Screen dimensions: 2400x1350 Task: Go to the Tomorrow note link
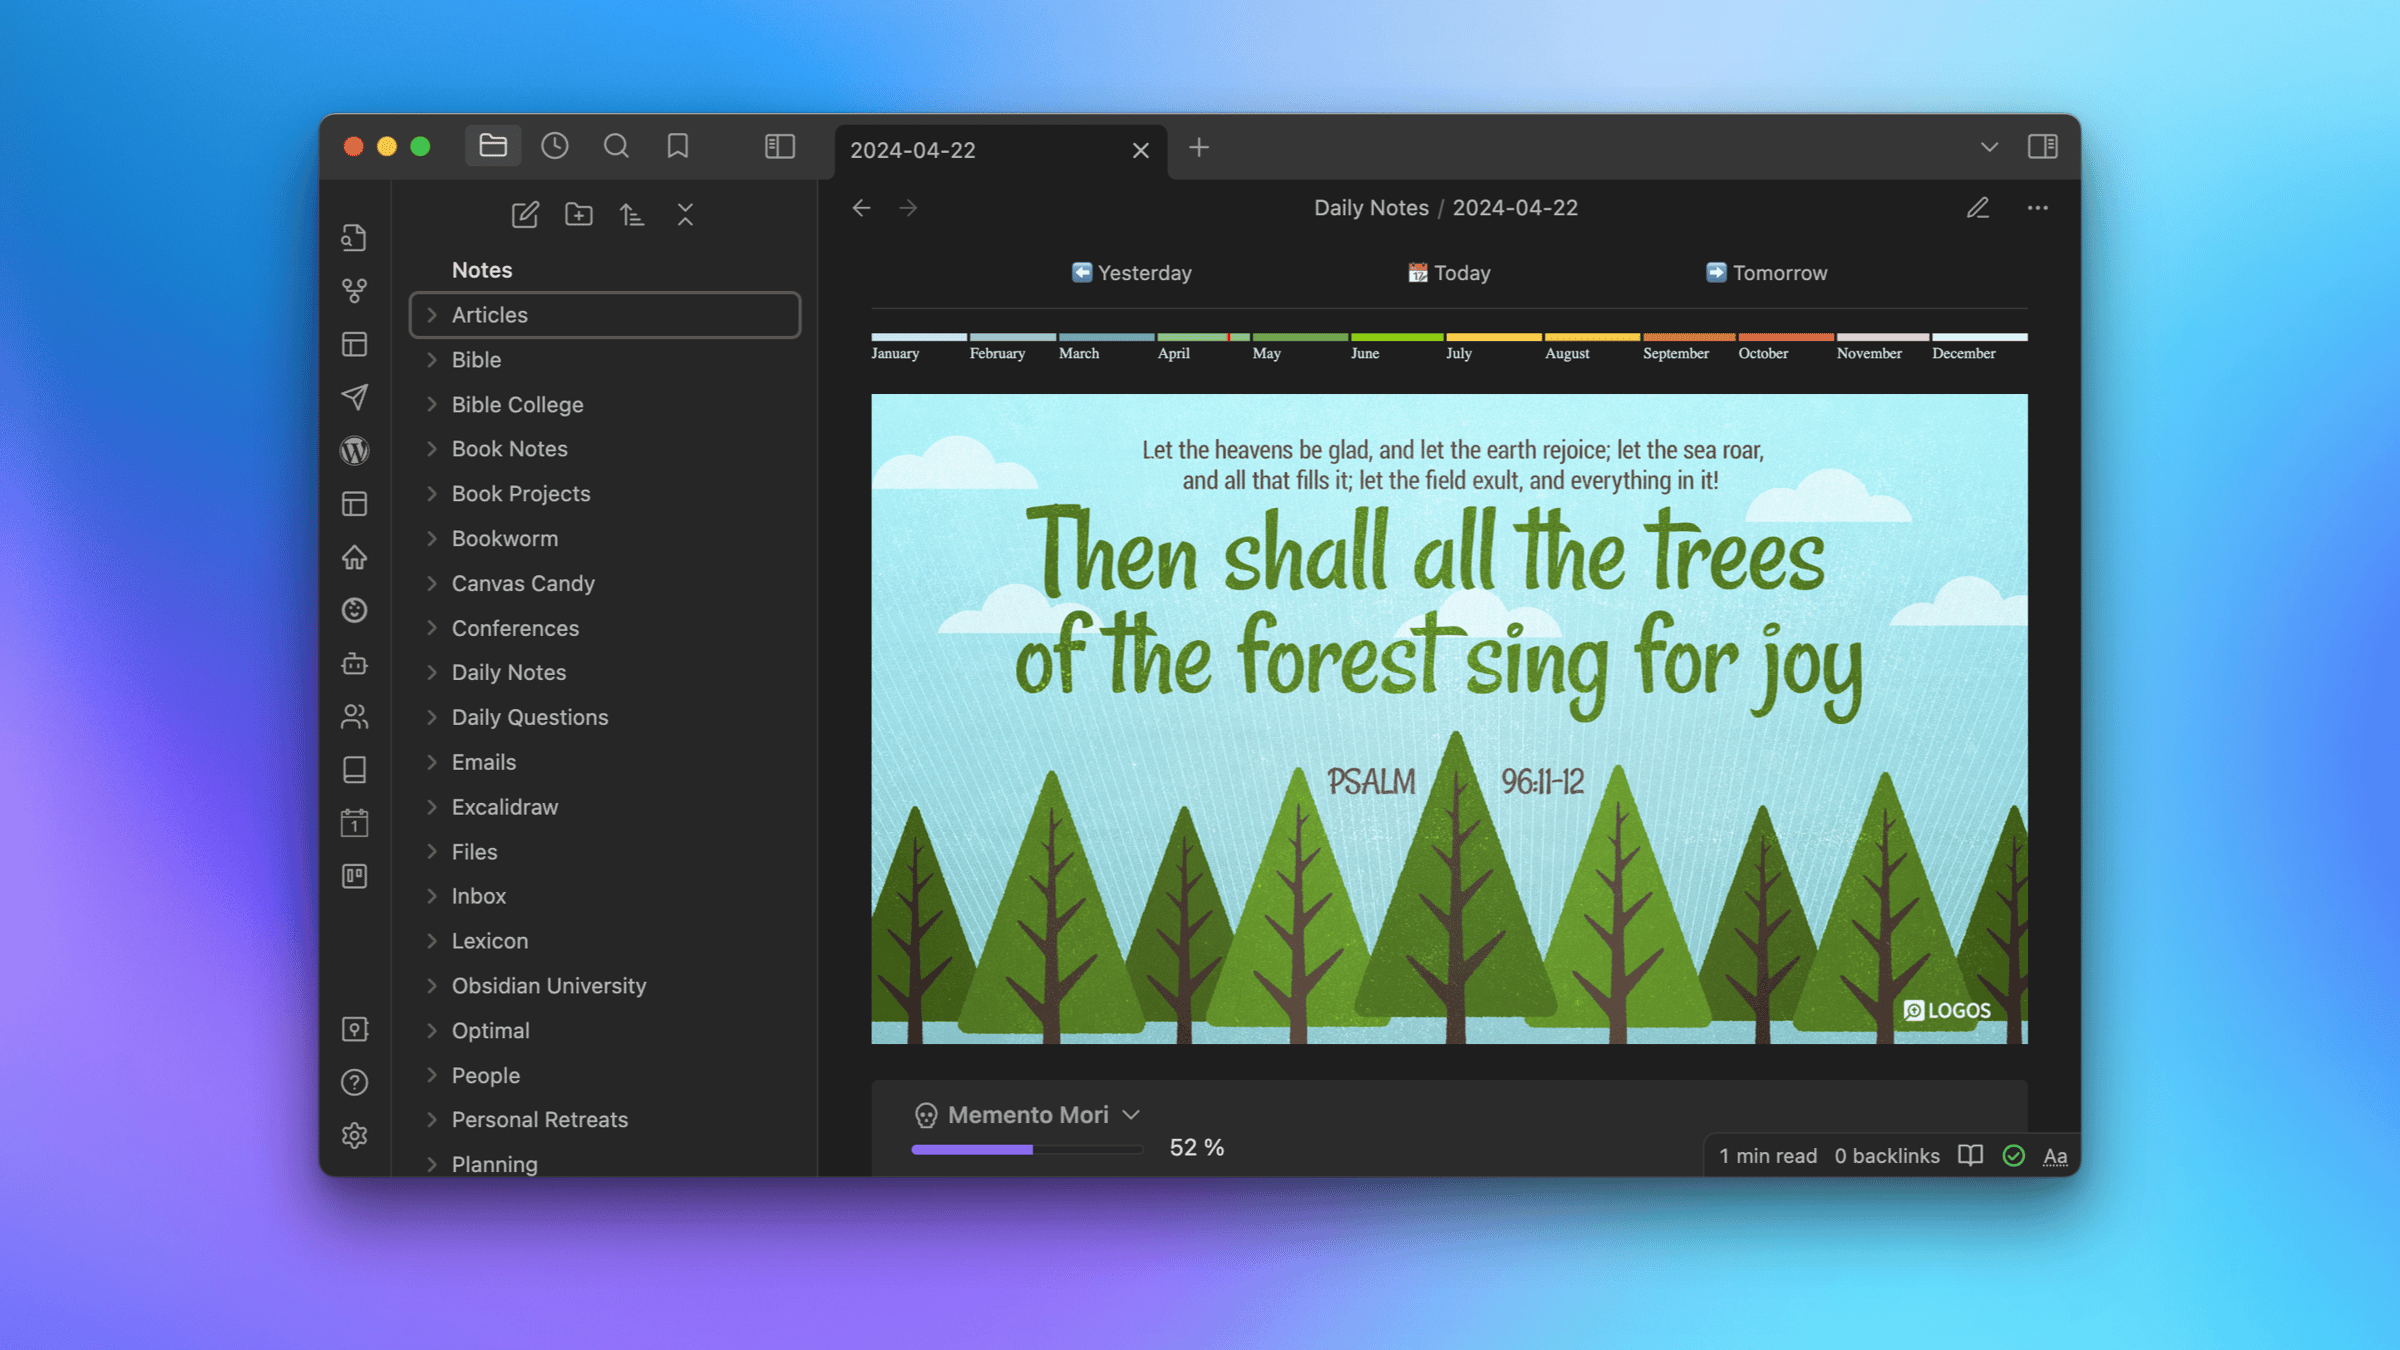coord(1766,273)
